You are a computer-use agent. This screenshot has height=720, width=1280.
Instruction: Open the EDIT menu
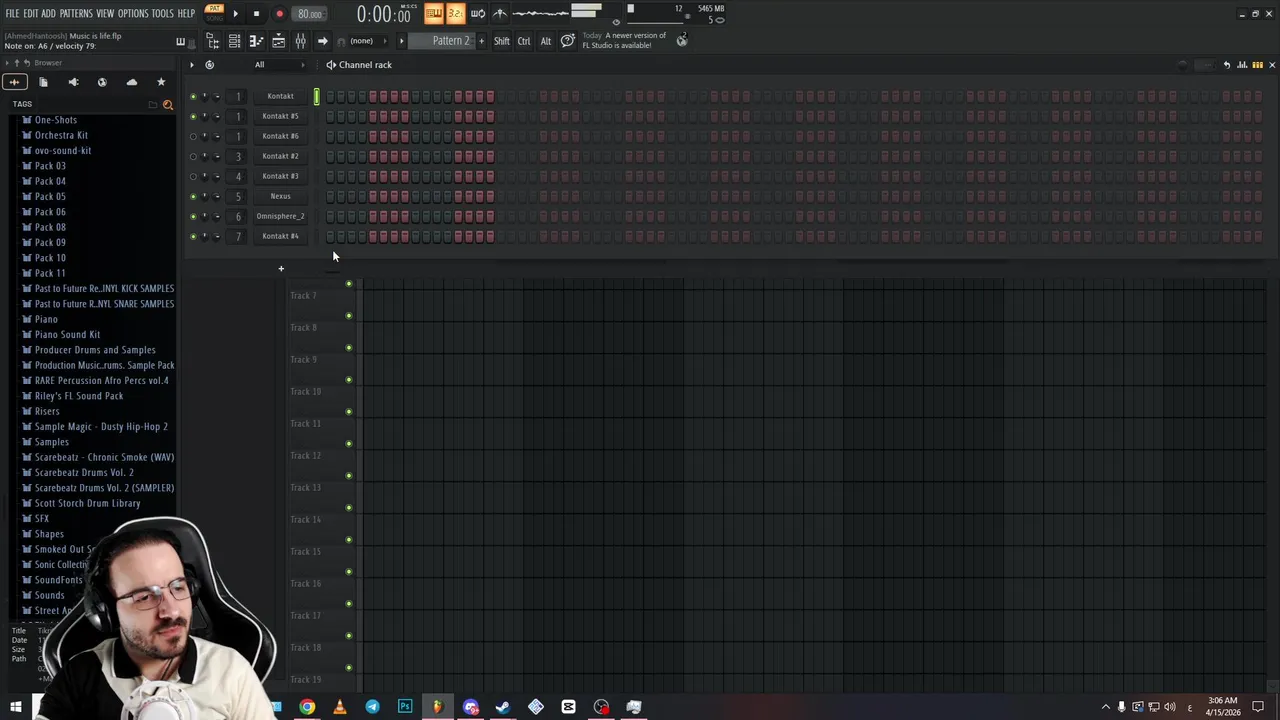[31, 13]
